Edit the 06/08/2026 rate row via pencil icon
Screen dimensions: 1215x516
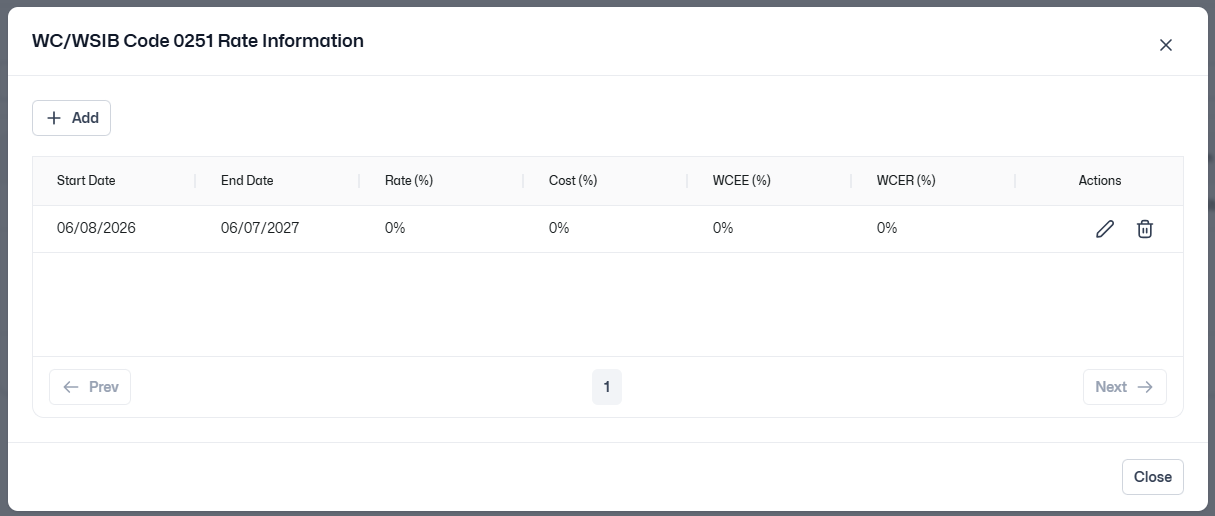click(1105, 229)
